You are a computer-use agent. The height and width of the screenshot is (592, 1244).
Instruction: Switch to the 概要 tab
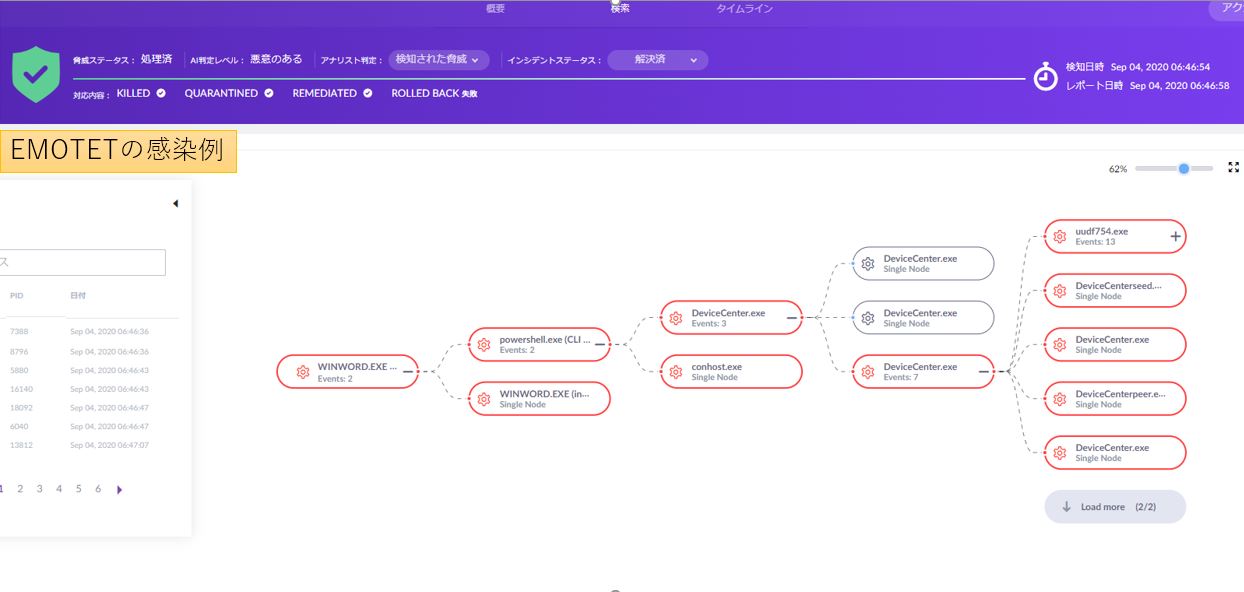pos(495,9)
